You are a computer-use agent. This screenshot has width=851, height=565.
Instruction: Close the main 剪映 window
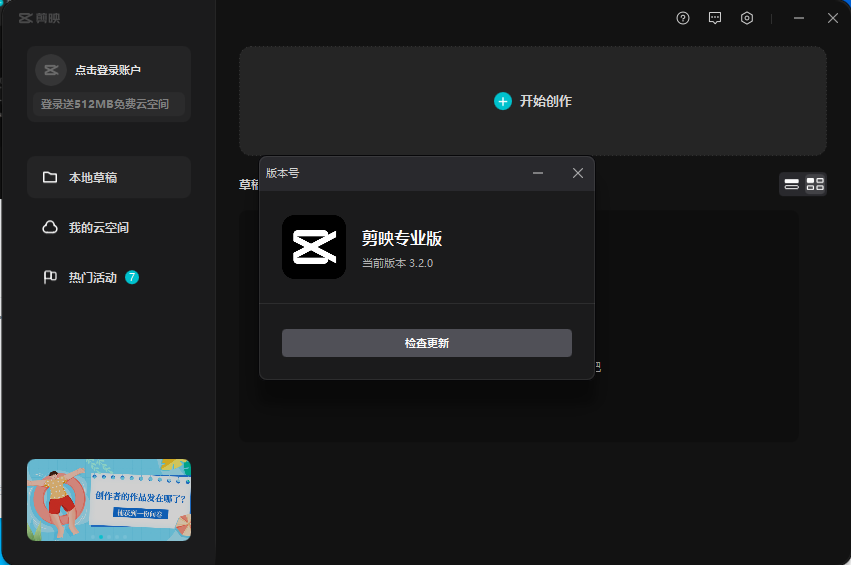click(833, 18)
